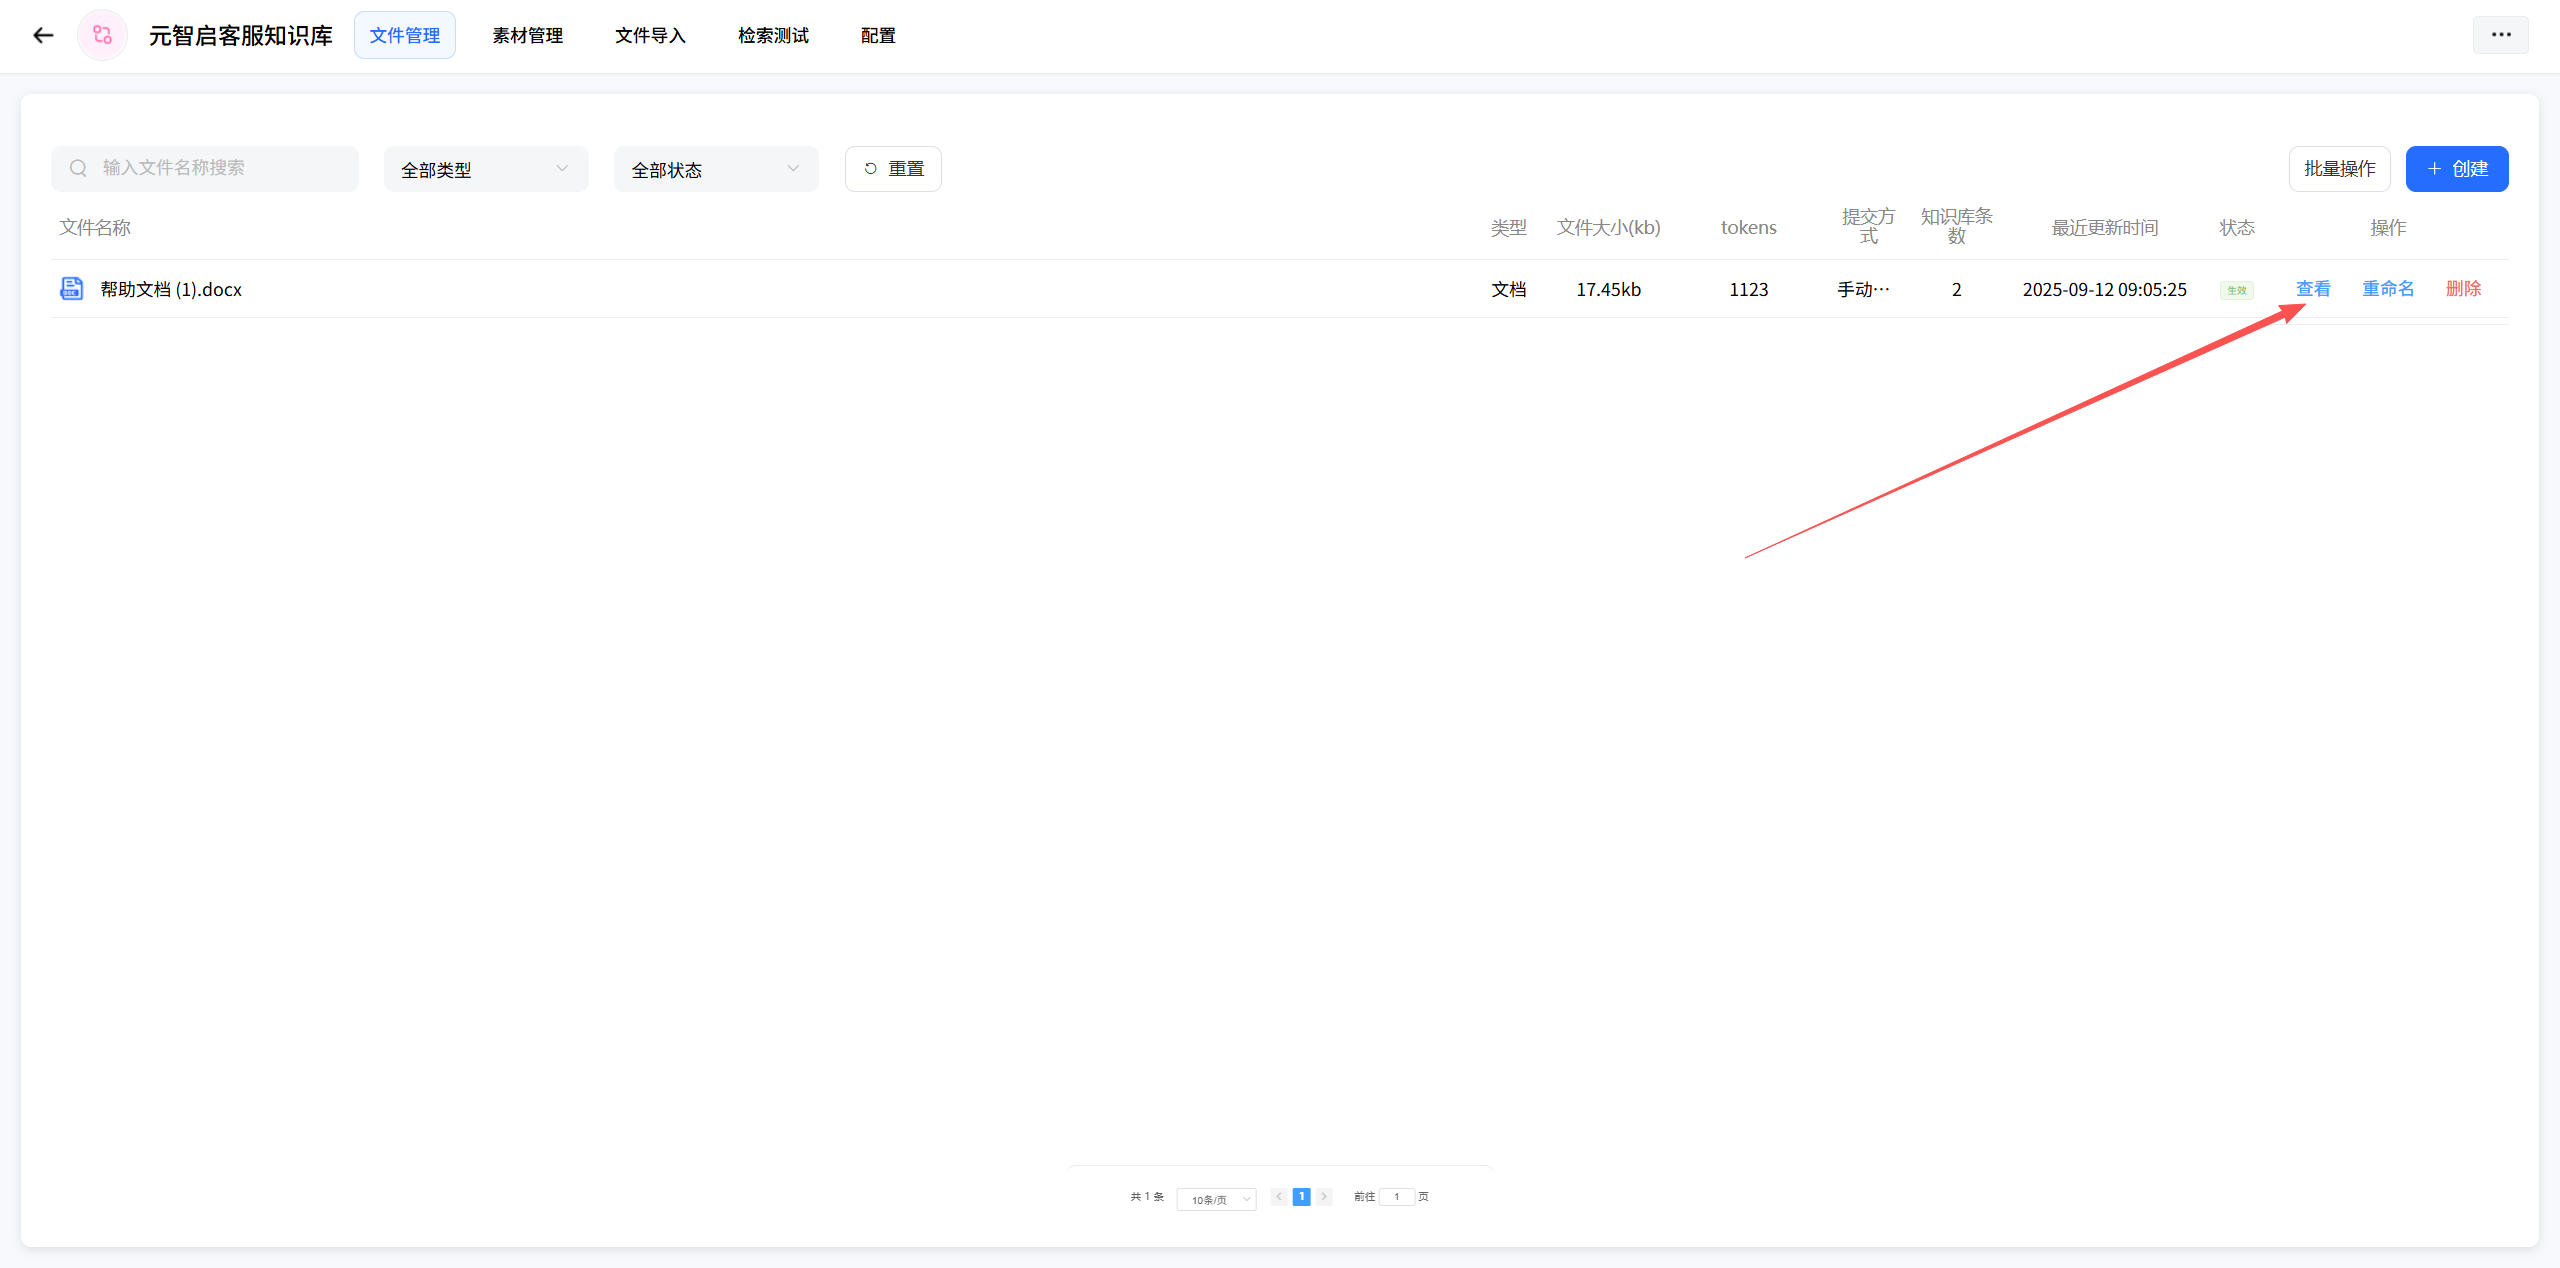
Task: Click the red 删除 delete link
Action: (x=2463, y=289)
